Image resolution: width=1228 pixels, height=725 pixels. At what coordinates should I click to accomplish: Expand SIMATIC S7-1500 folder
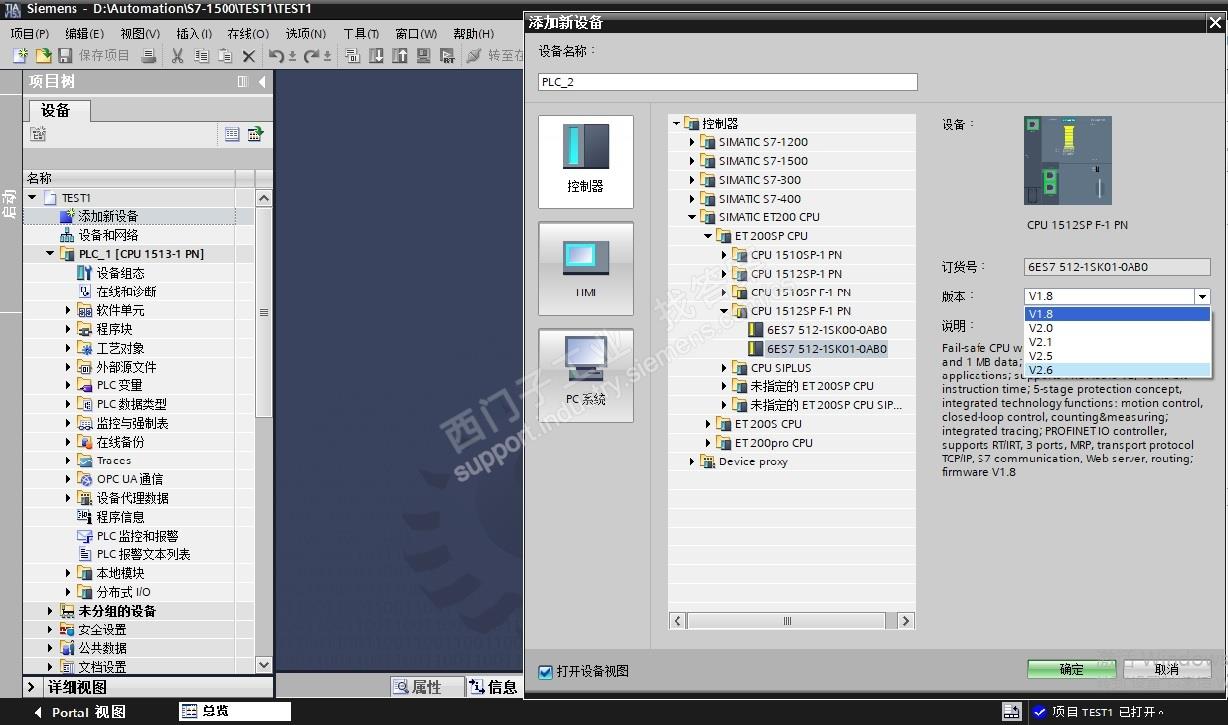click(x=692, y=161)
